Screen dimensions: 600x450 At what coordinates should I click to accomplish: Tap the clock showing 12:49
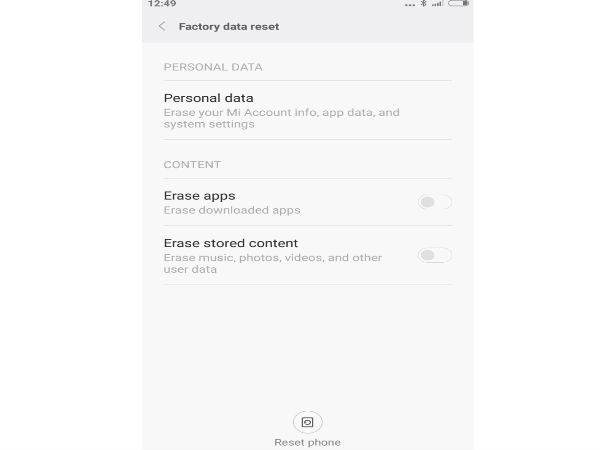coord(161,4)
